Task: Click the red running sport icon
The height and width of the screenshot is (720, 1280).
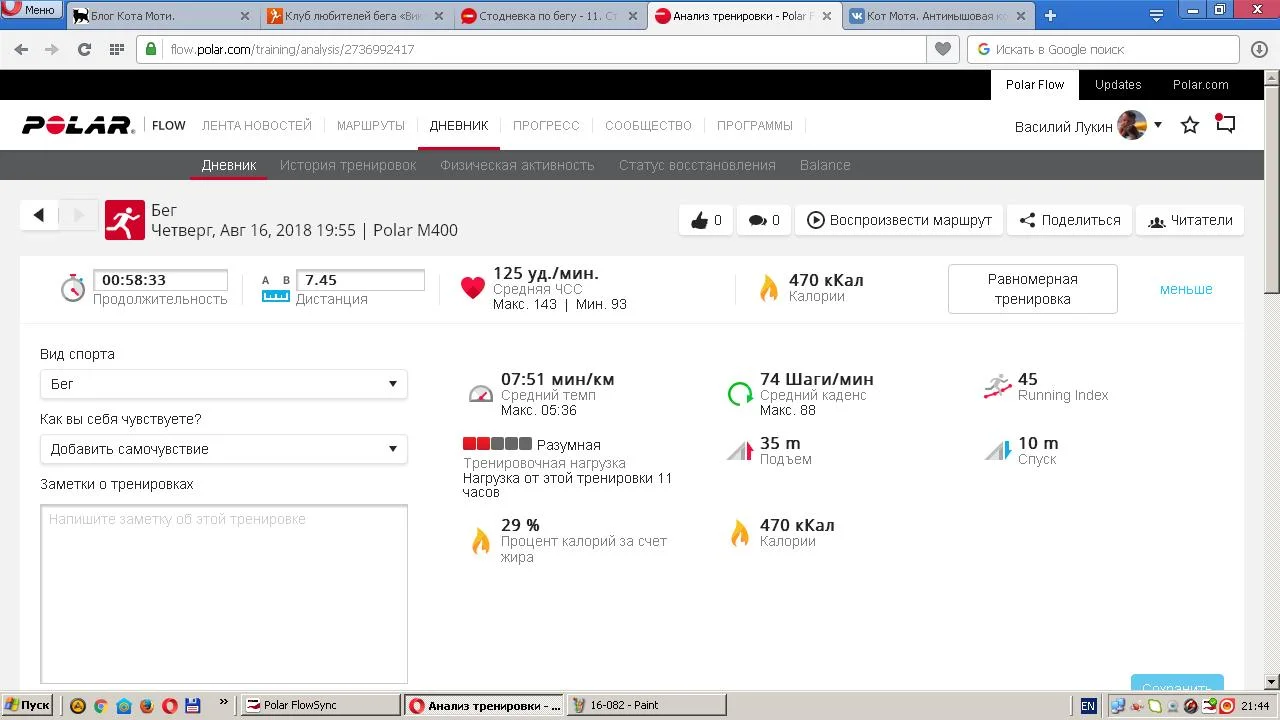Action: [x=125, y=220]
